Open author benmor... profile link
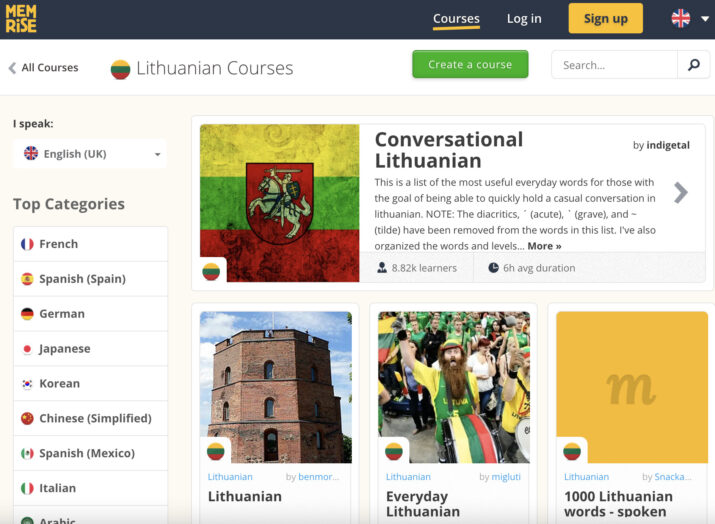 coord(319,477)
